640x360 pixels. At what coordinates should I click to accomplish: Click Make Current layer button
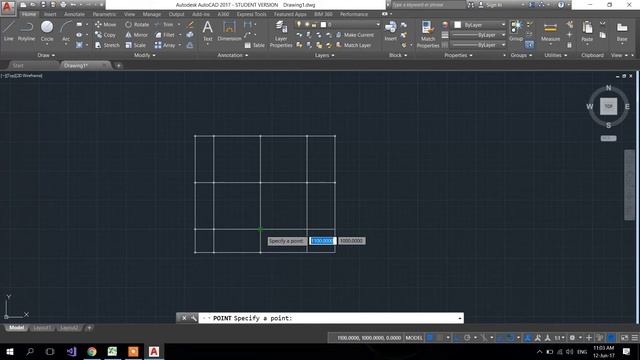click(355, 35)
